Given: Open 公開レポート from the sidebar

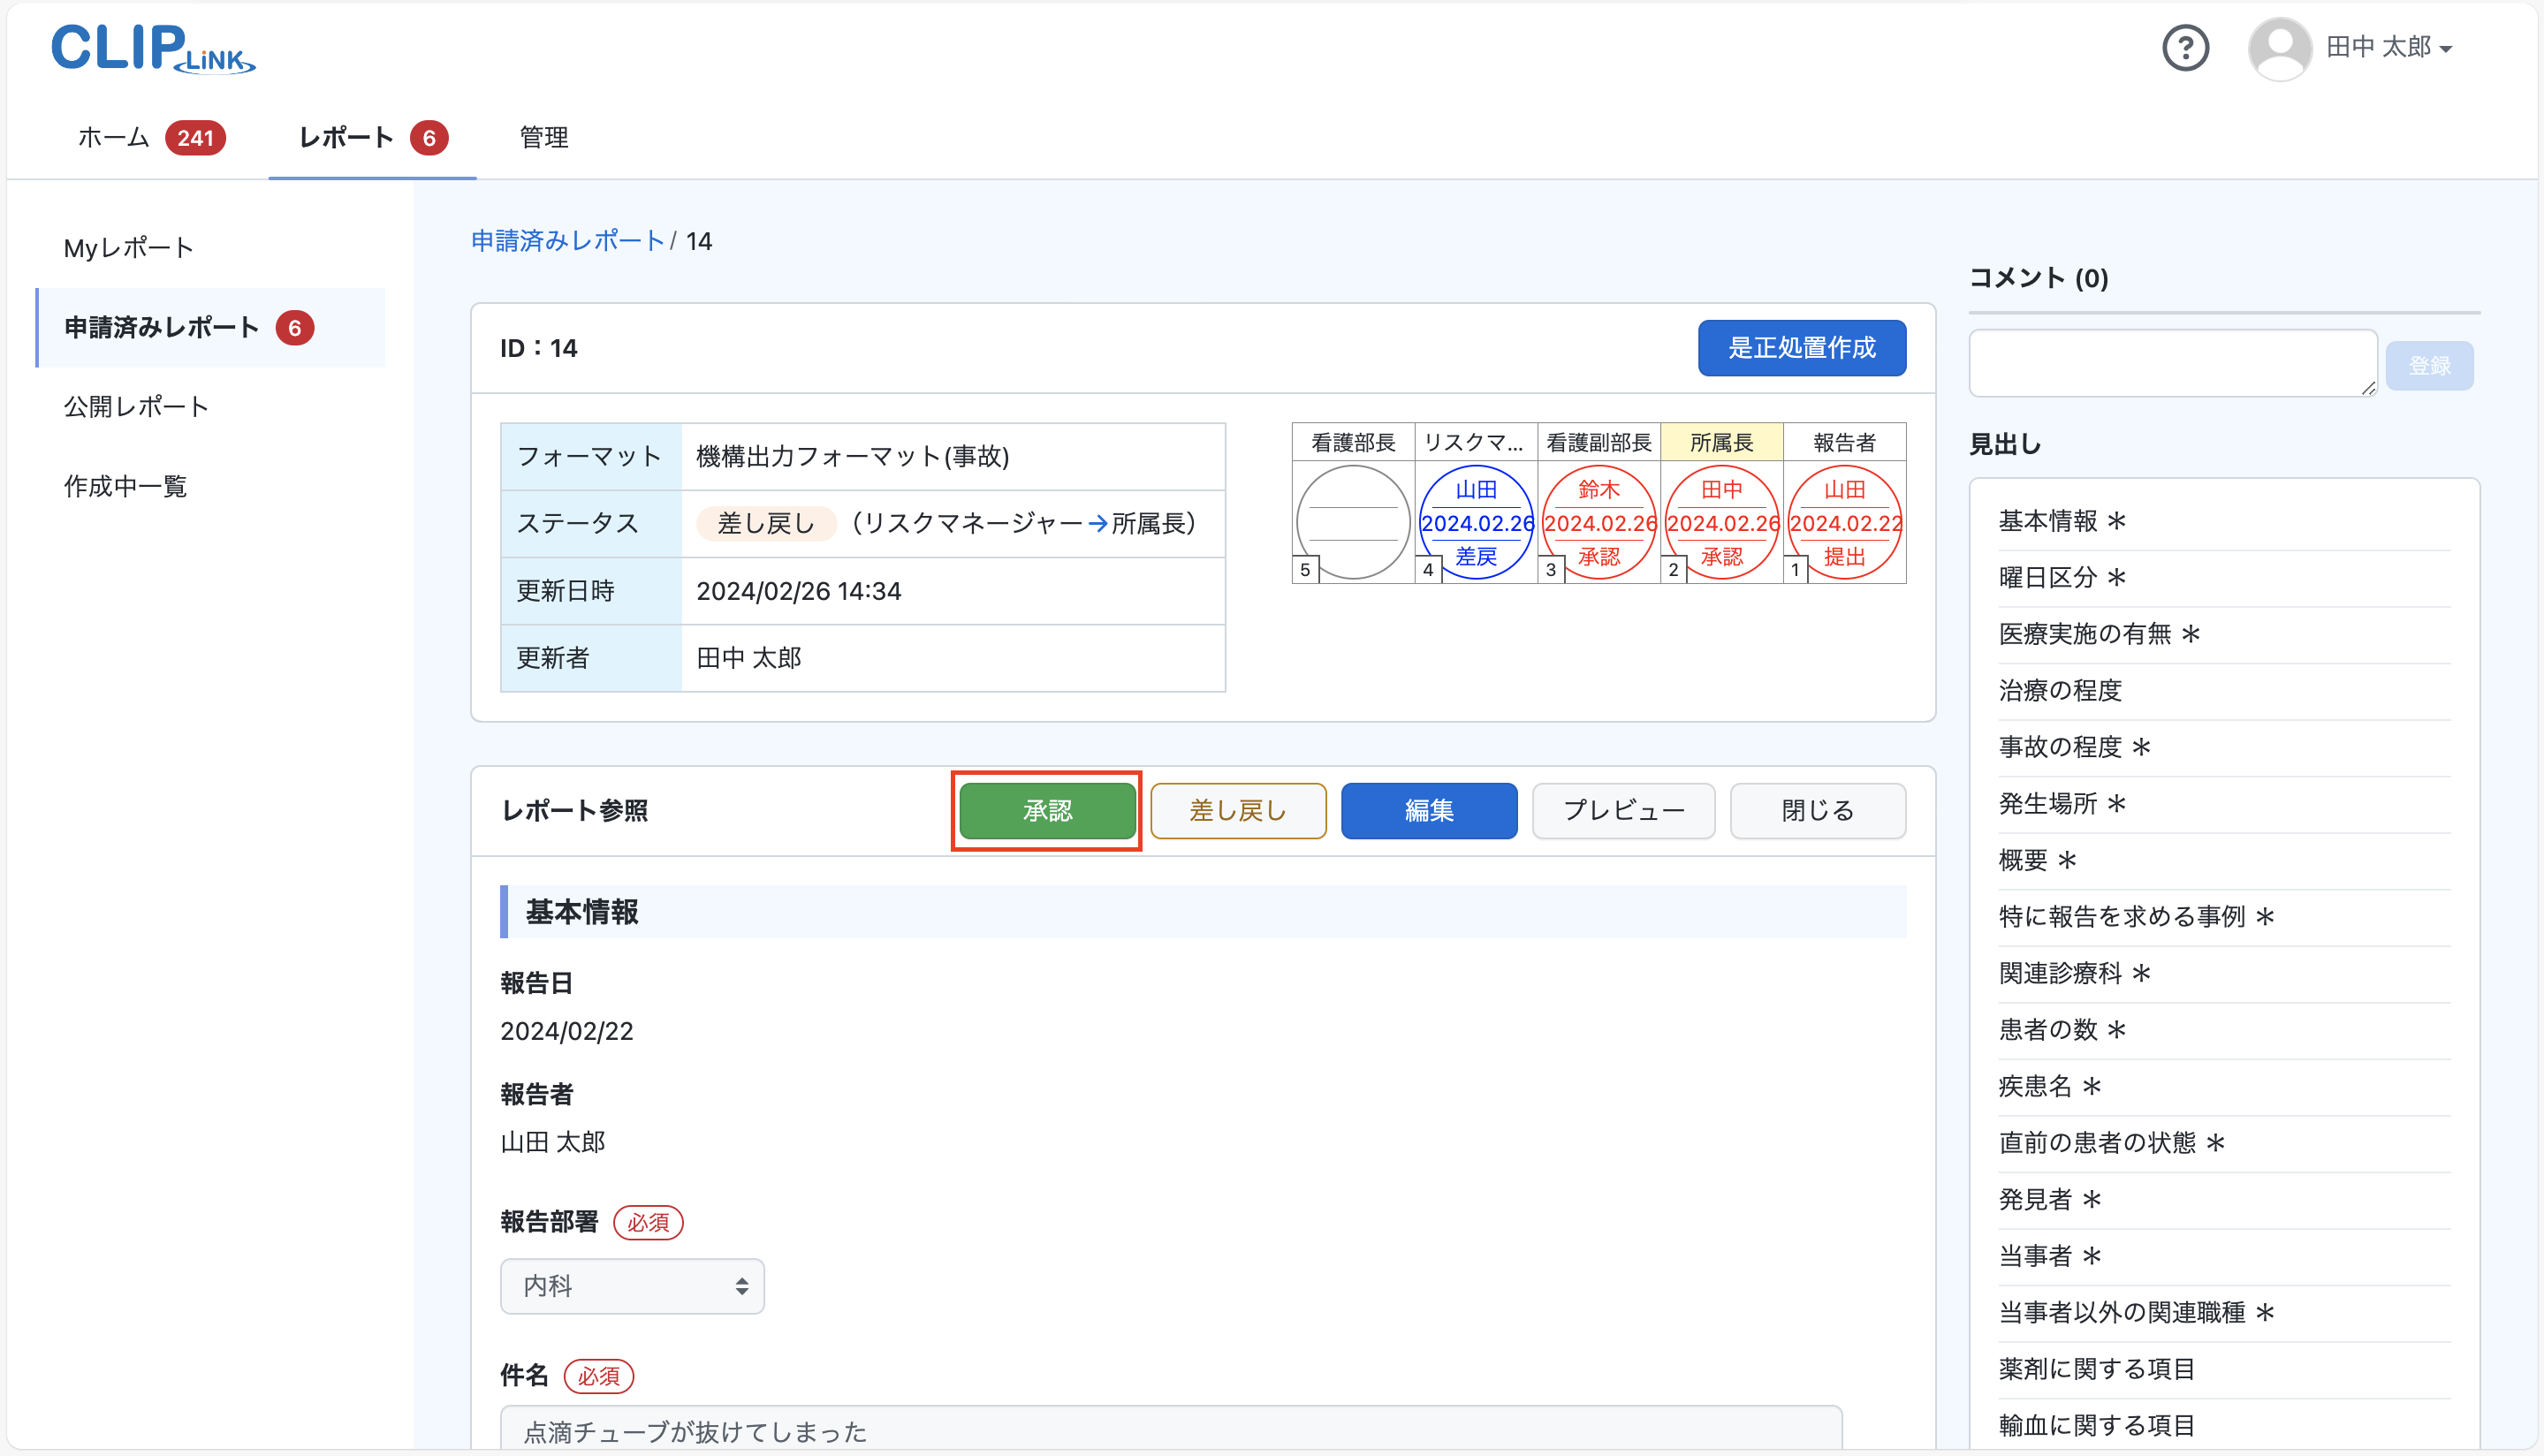Looking at the screenshot, I should click(x=136, y=406).
